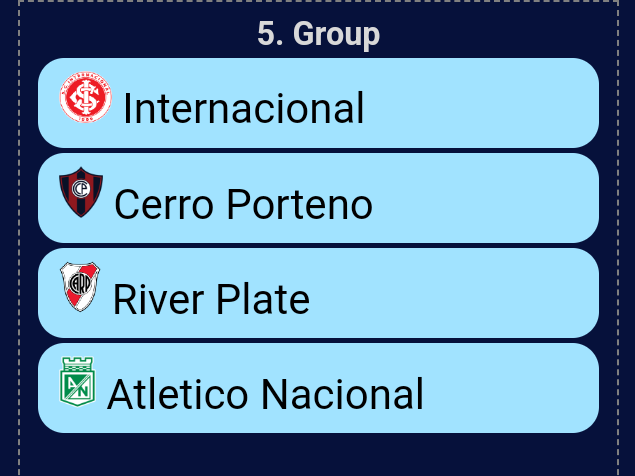The height and width of the screenshot is (476, 635).
Task: Select the Internacional row card
Action: point(318,103)
